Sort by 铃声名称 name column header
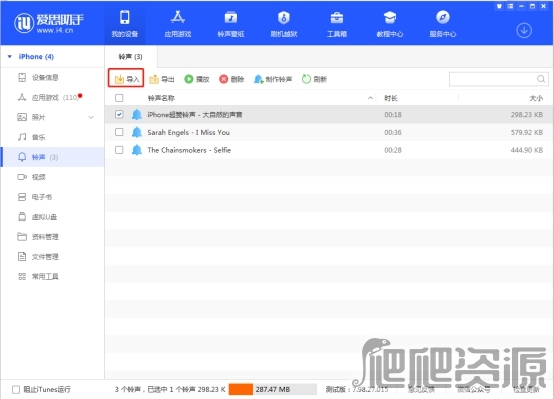 pos(161,98)
